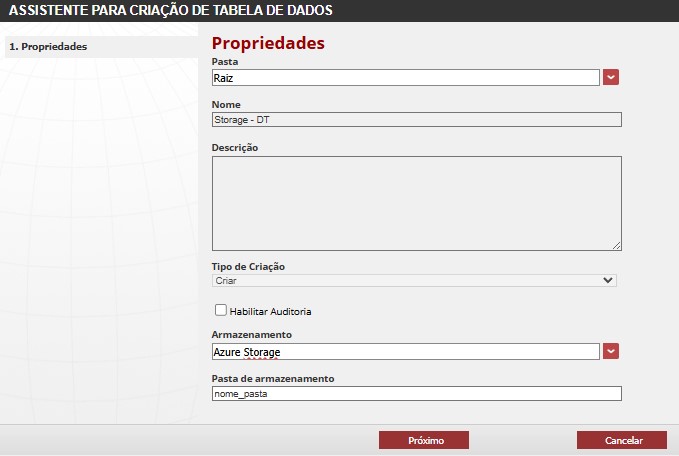The height and width of the screenshot is (456, 679).
Task: Click the Cancelar button
Action: [x=622, y=440]
